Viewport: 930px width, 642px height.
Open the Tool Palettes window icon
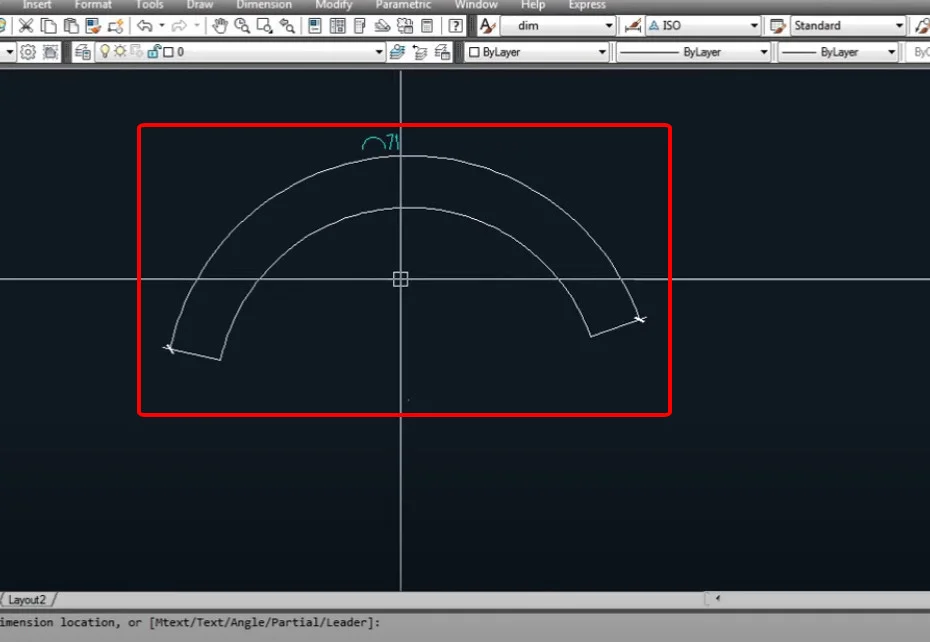(x=359, y=26)
